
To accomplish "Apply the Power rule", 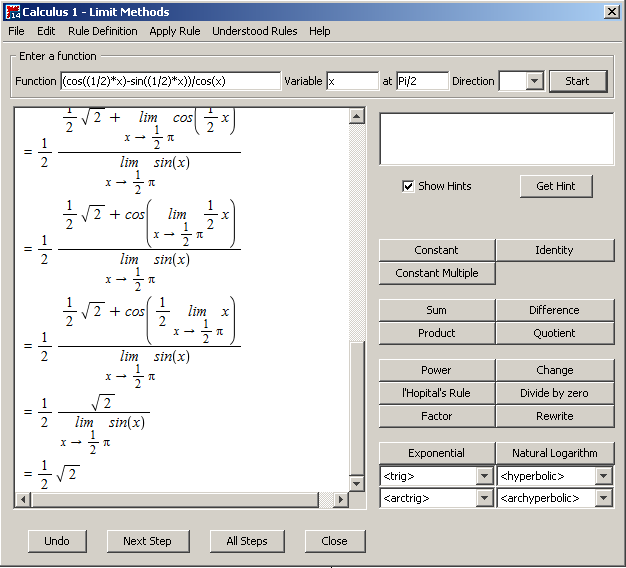I will tap(437, 370).
